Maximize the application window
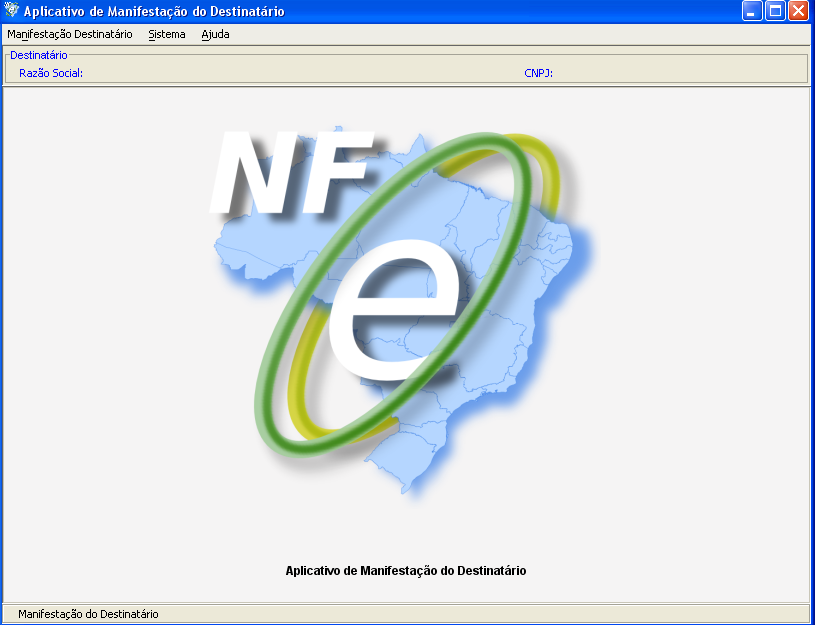The width and height of the screenshot is (815, 625). click(x=775, y=11)
